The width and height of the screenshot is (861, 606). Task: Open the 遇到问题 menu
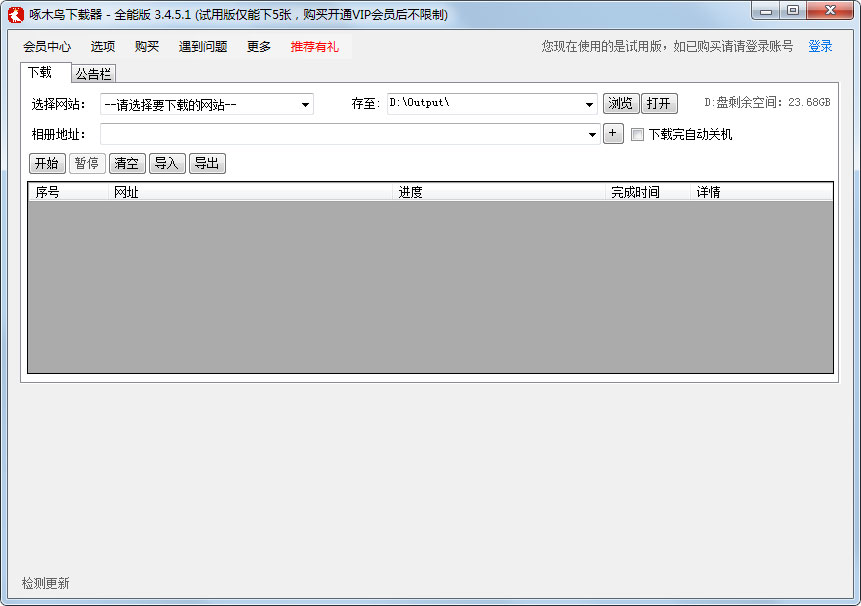pyautogui.click(x=203, y=47)
